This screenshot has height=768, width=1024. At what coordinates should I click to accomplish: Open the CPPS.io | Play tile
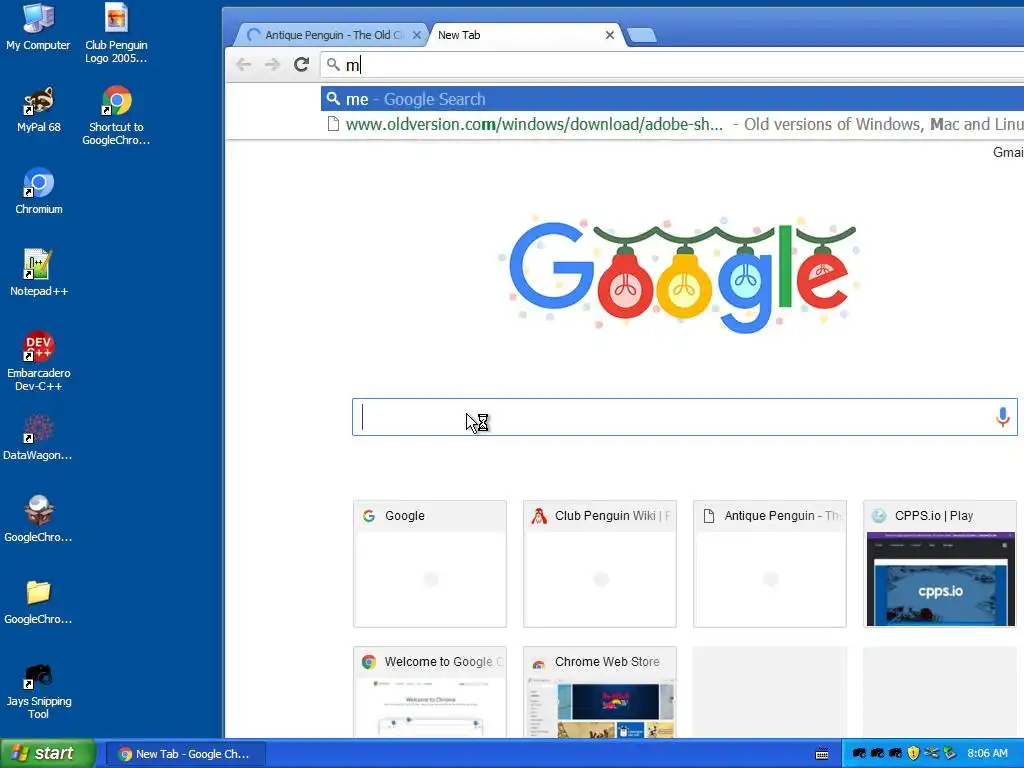click(940, 564)
